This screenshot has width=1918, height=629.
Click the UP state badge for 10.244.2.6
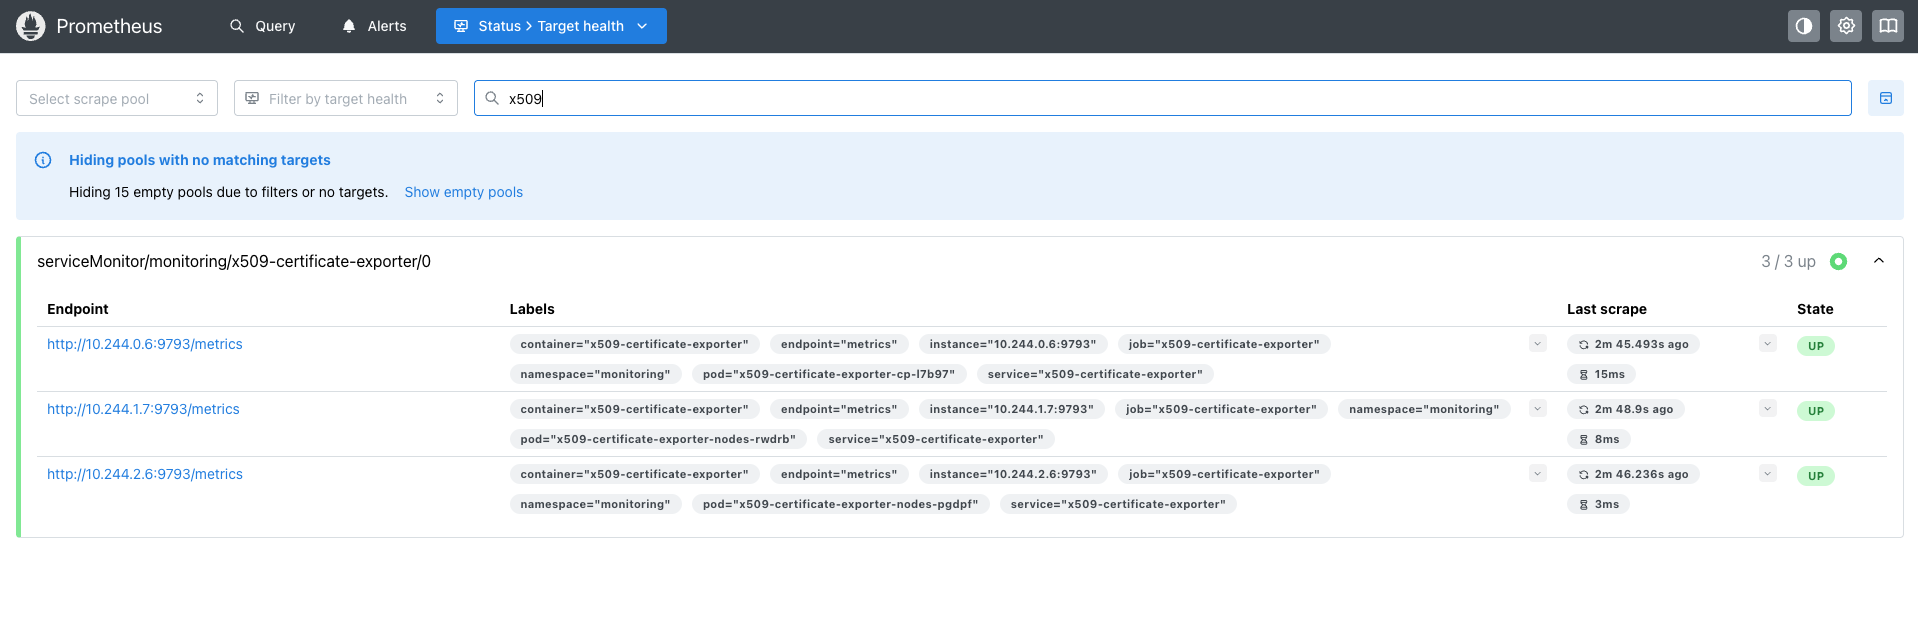tap(1816, 476)
